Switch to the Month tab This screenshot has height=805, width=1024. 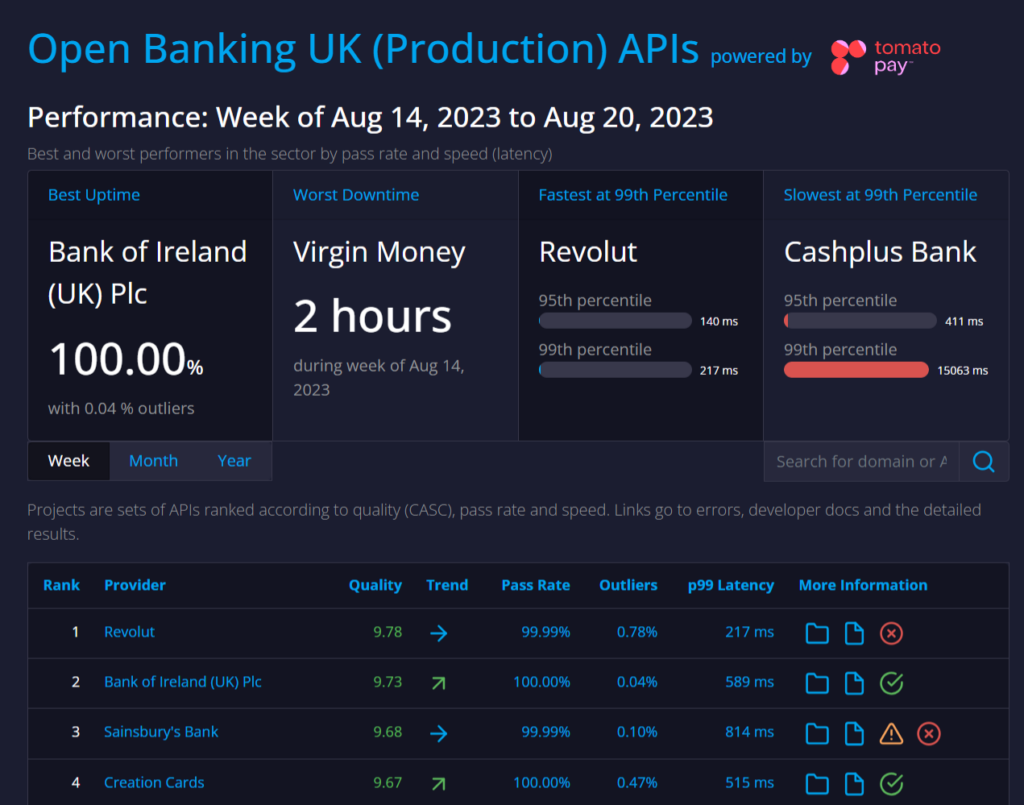click(x=153, y=461)
